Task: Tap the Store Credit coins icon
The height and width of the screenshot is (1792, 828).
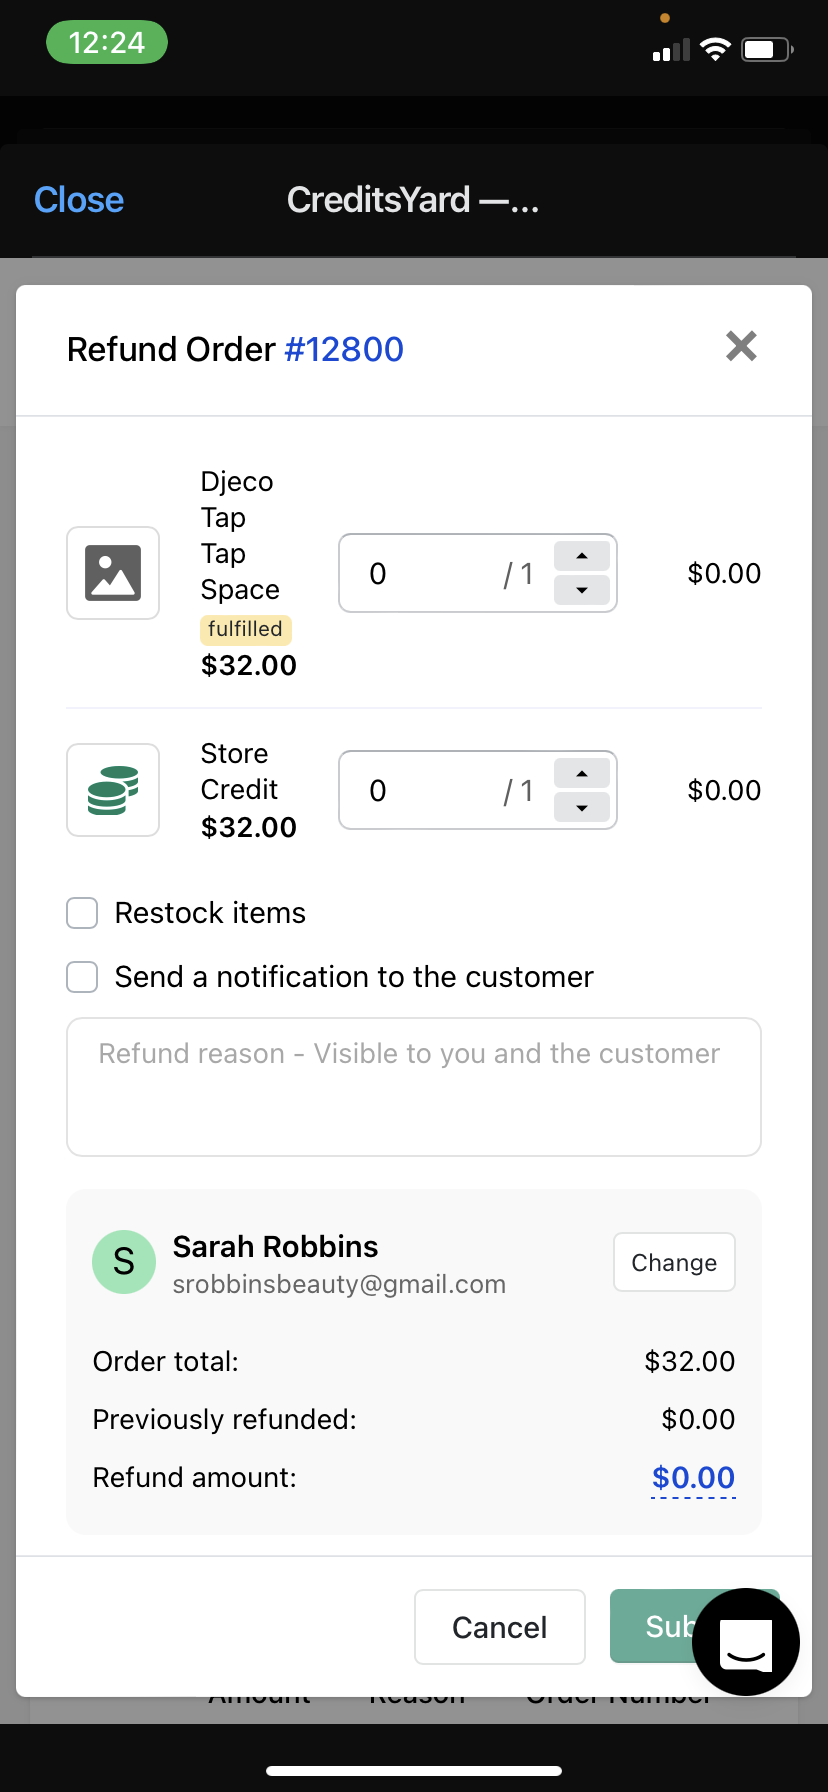Action: point(113,790)
